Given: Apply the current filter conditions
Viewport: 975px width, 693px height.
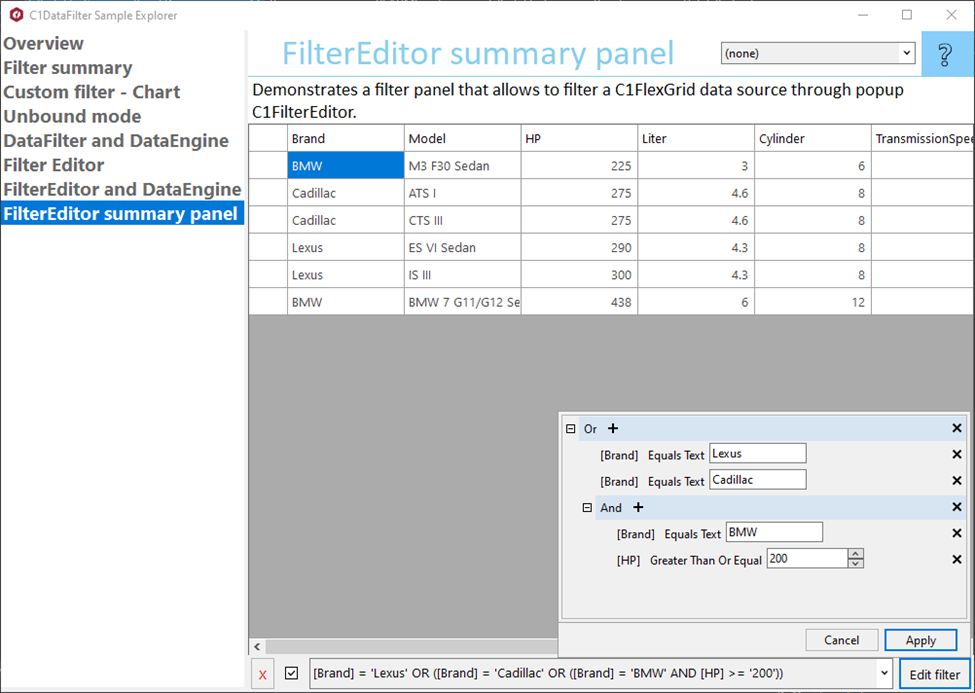Looking at the screenshot, I should click(920, 640).
